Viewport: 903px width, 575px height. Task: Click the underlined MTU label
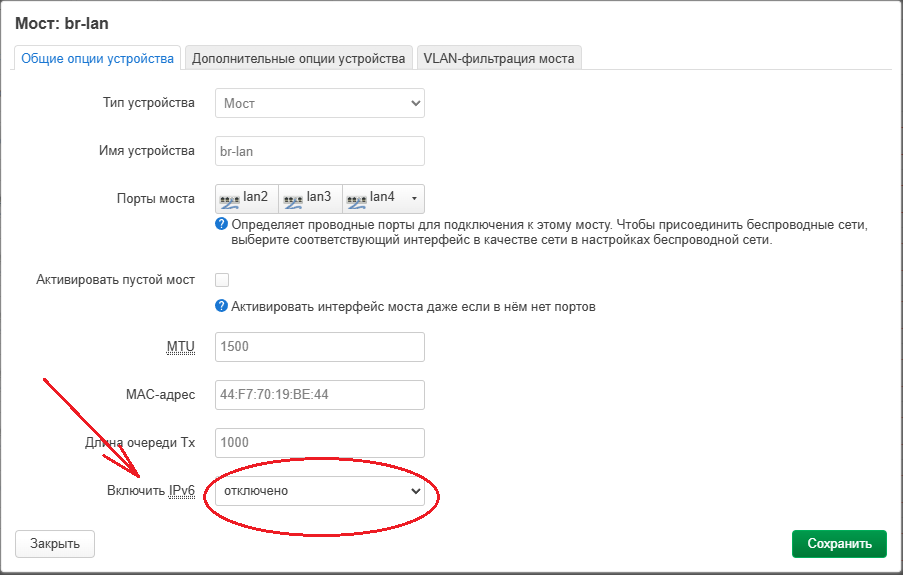(180, 347)
